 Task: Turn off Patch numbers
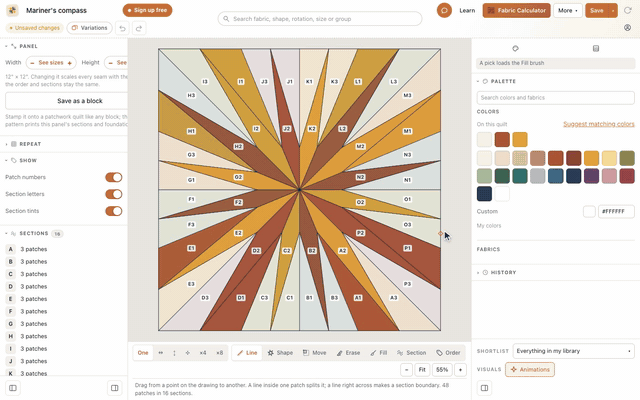click(114, 177)
